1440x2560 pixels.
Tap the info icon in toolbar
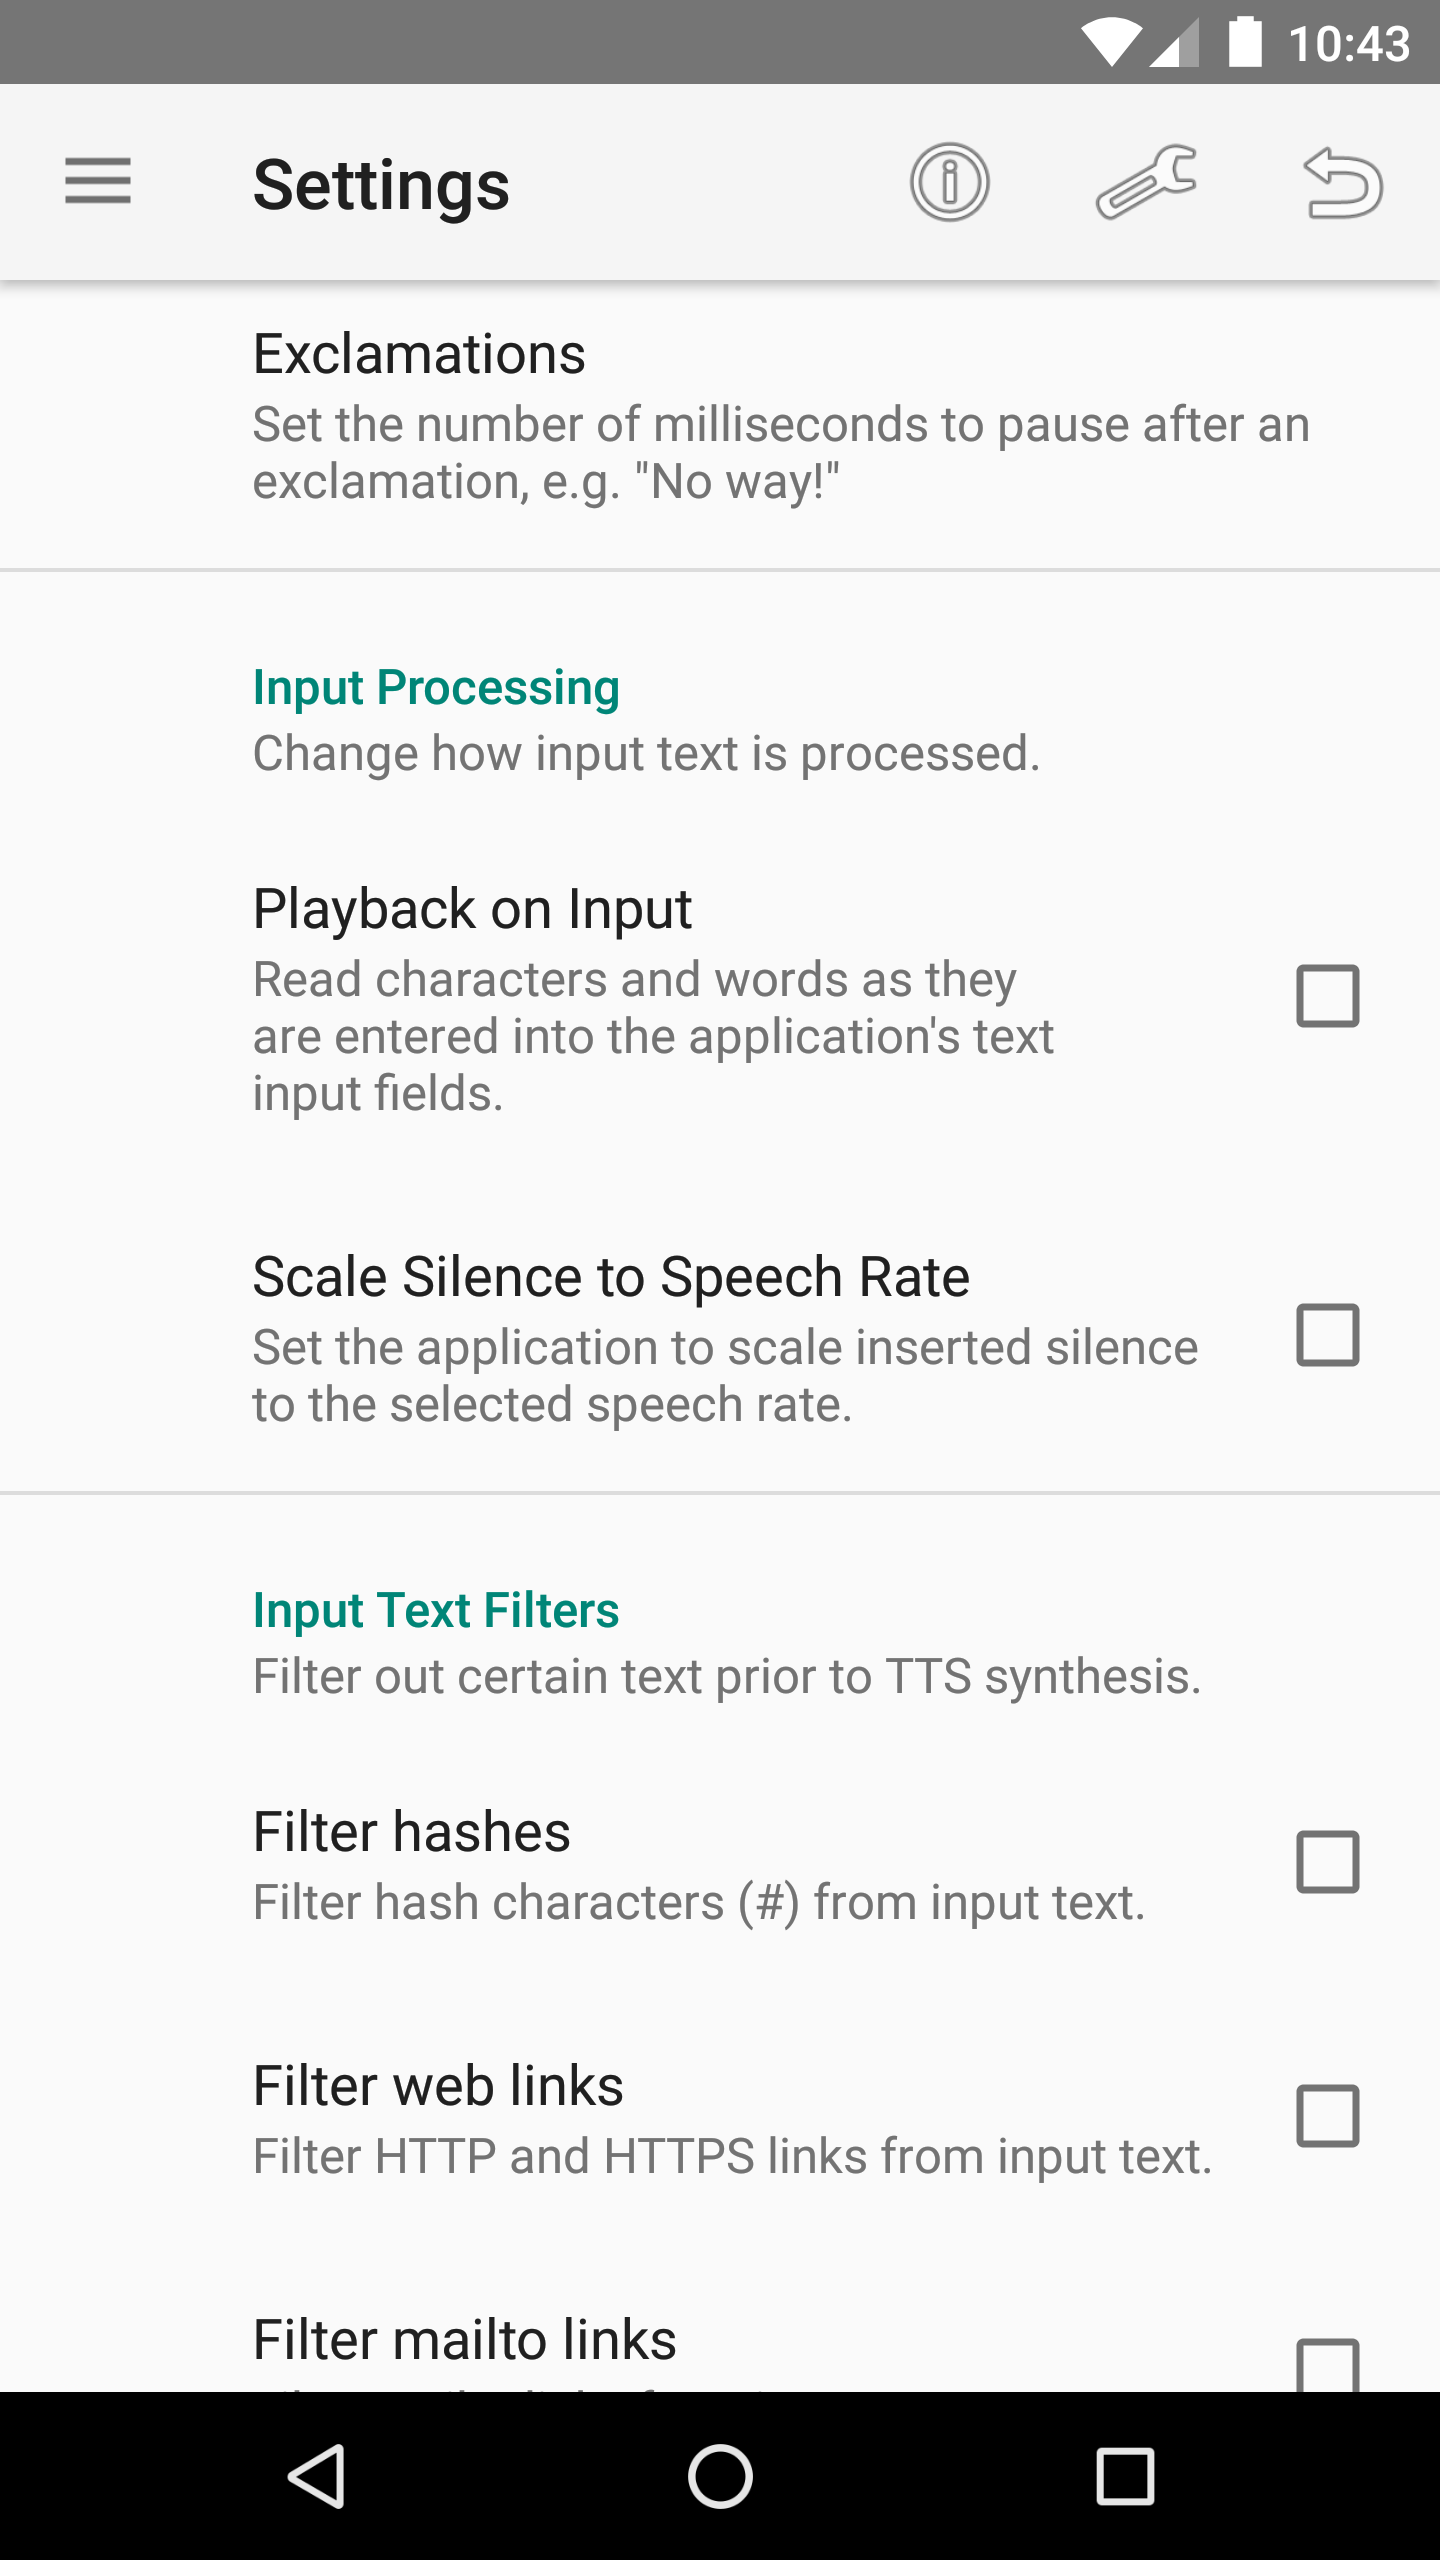[x=949, y=182]
